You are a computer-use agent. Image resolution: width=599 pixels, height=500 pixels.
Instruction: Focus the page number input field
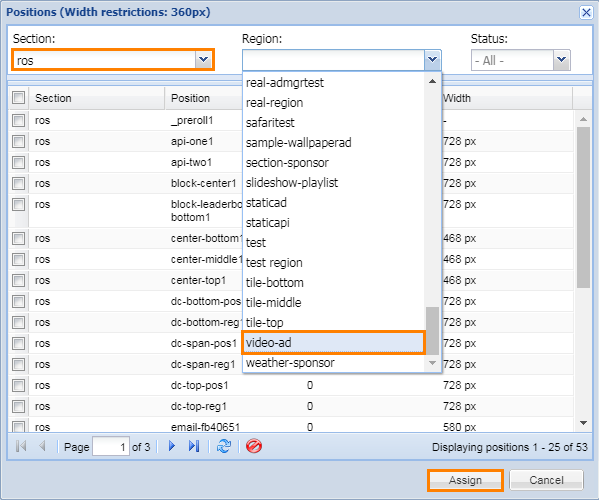click(111, 447)
